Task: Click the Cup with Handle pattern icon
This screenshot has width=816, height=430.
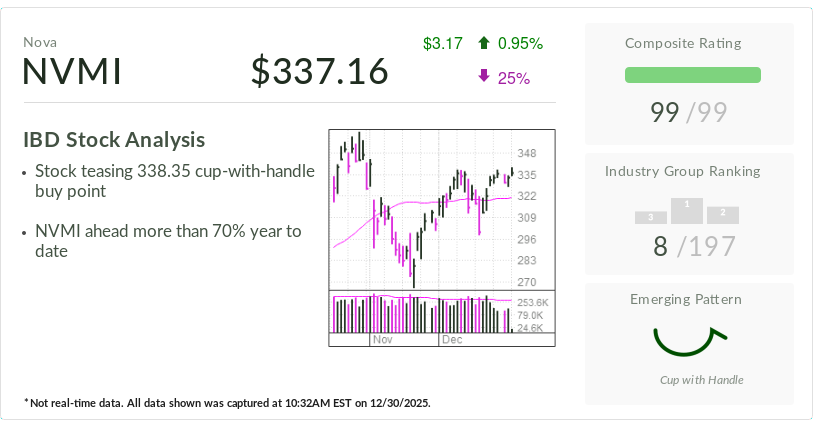Action: coord(688,340)
